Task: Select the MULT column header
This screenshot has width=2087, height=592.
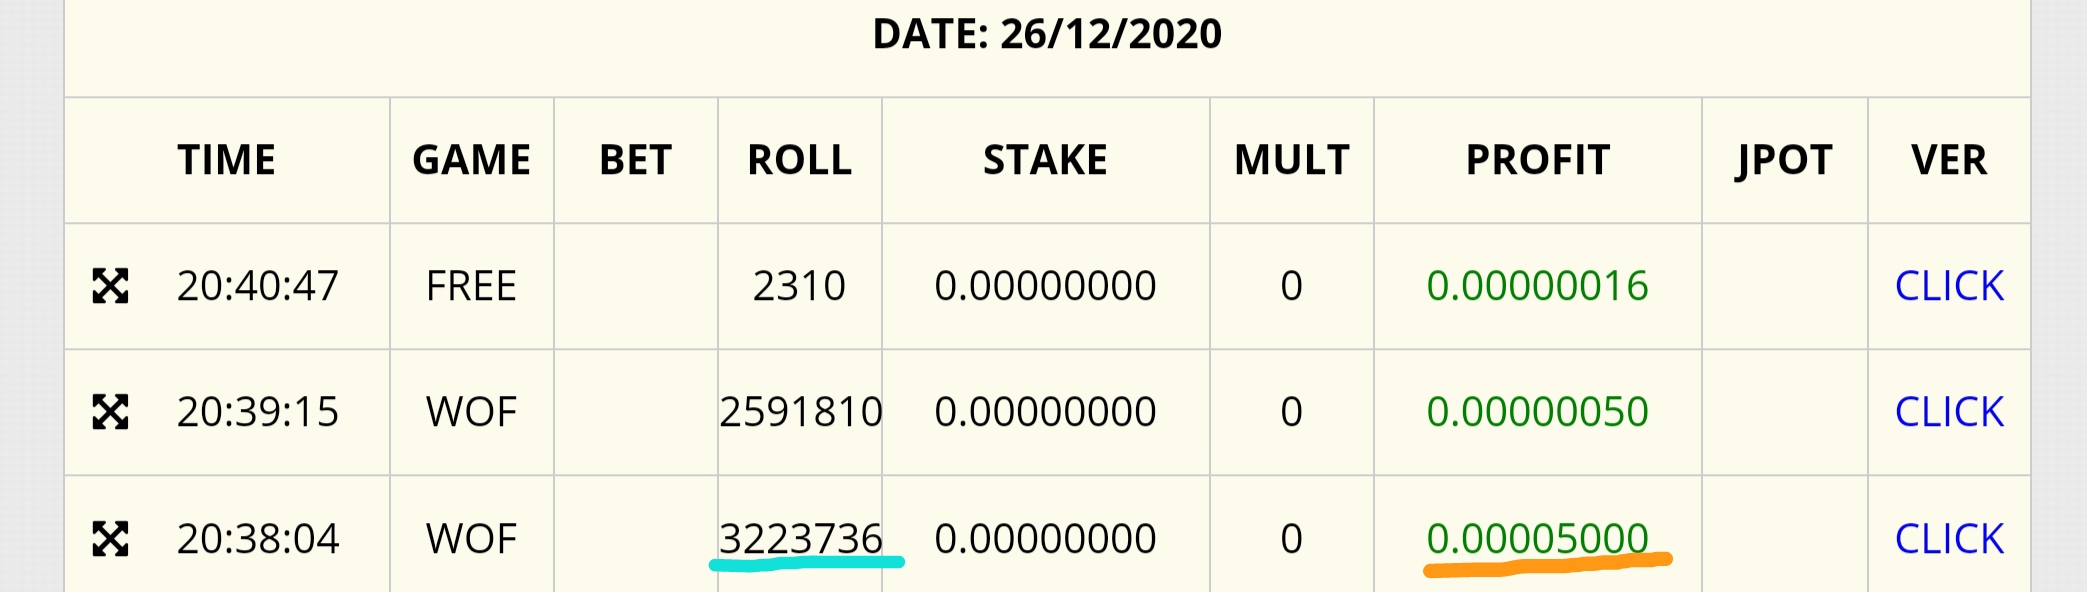Action: click(1292, 160)
